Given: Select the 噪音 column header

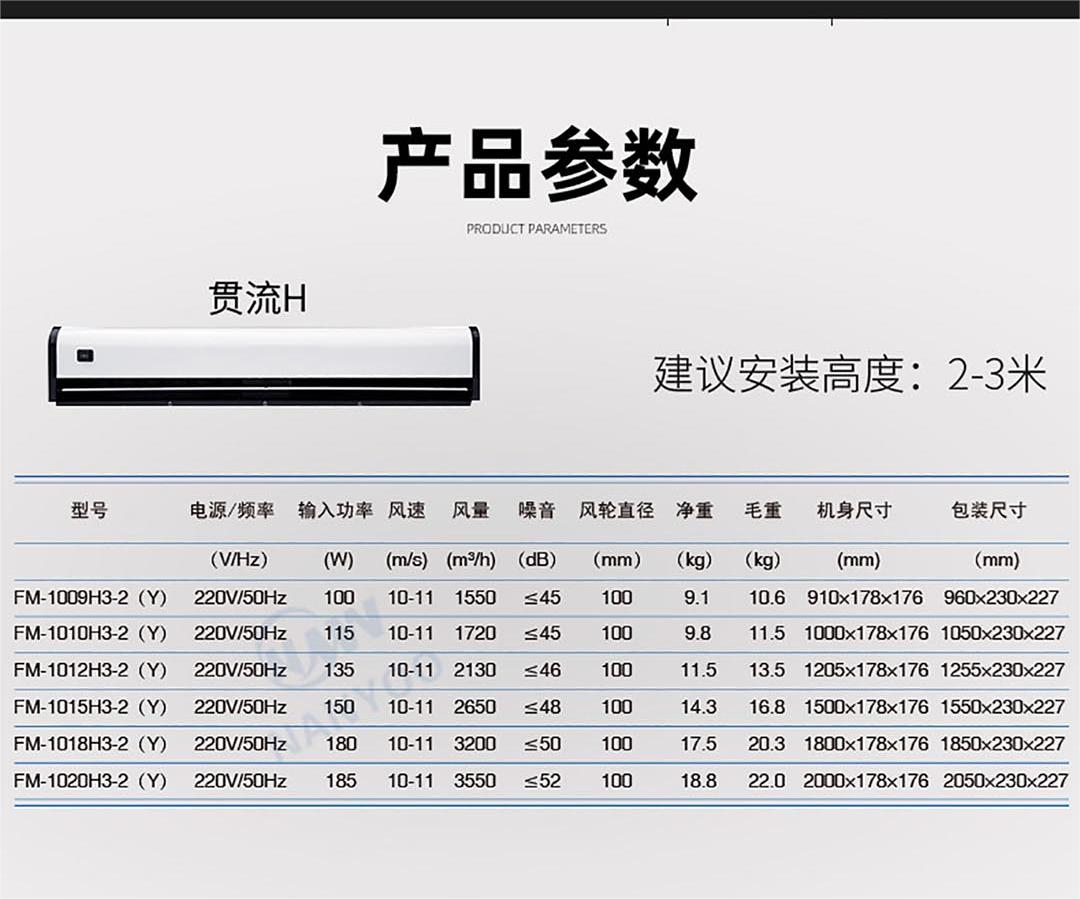Looking at the screenshot, I should tap(537, 510).
